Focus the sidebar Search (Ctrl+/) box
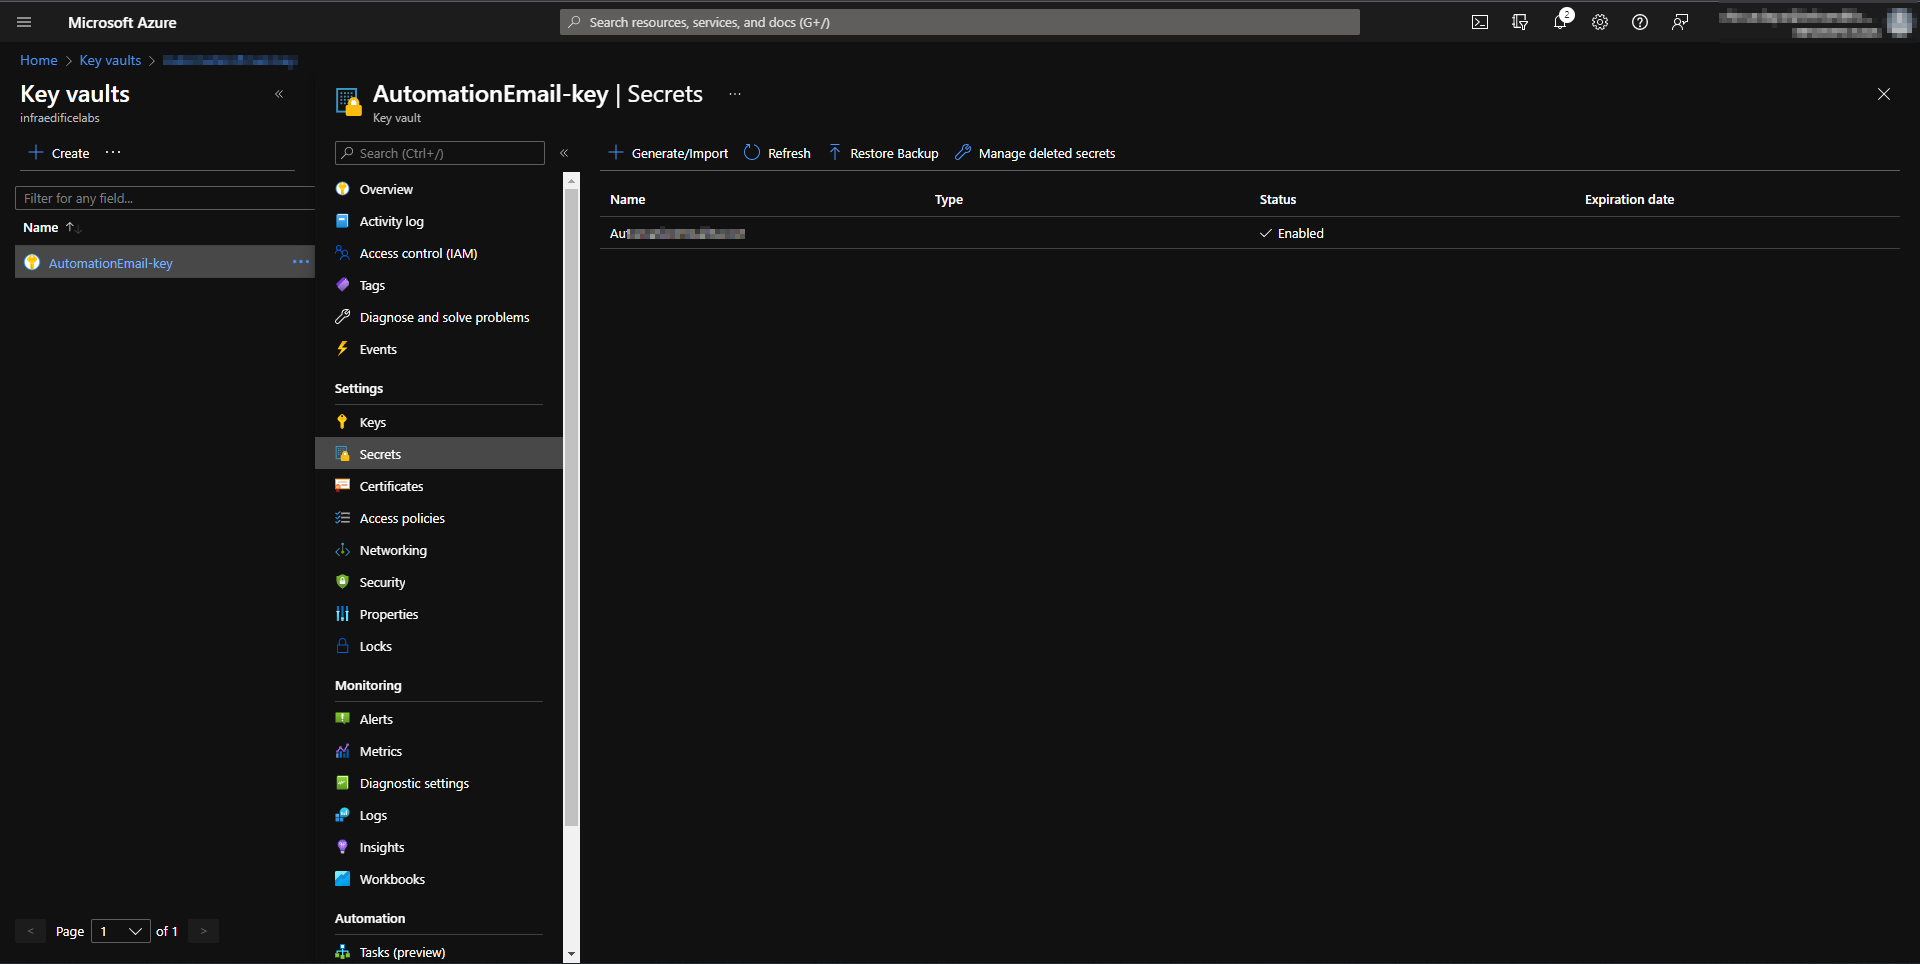The image size is (1920, 964). point(440,153)
